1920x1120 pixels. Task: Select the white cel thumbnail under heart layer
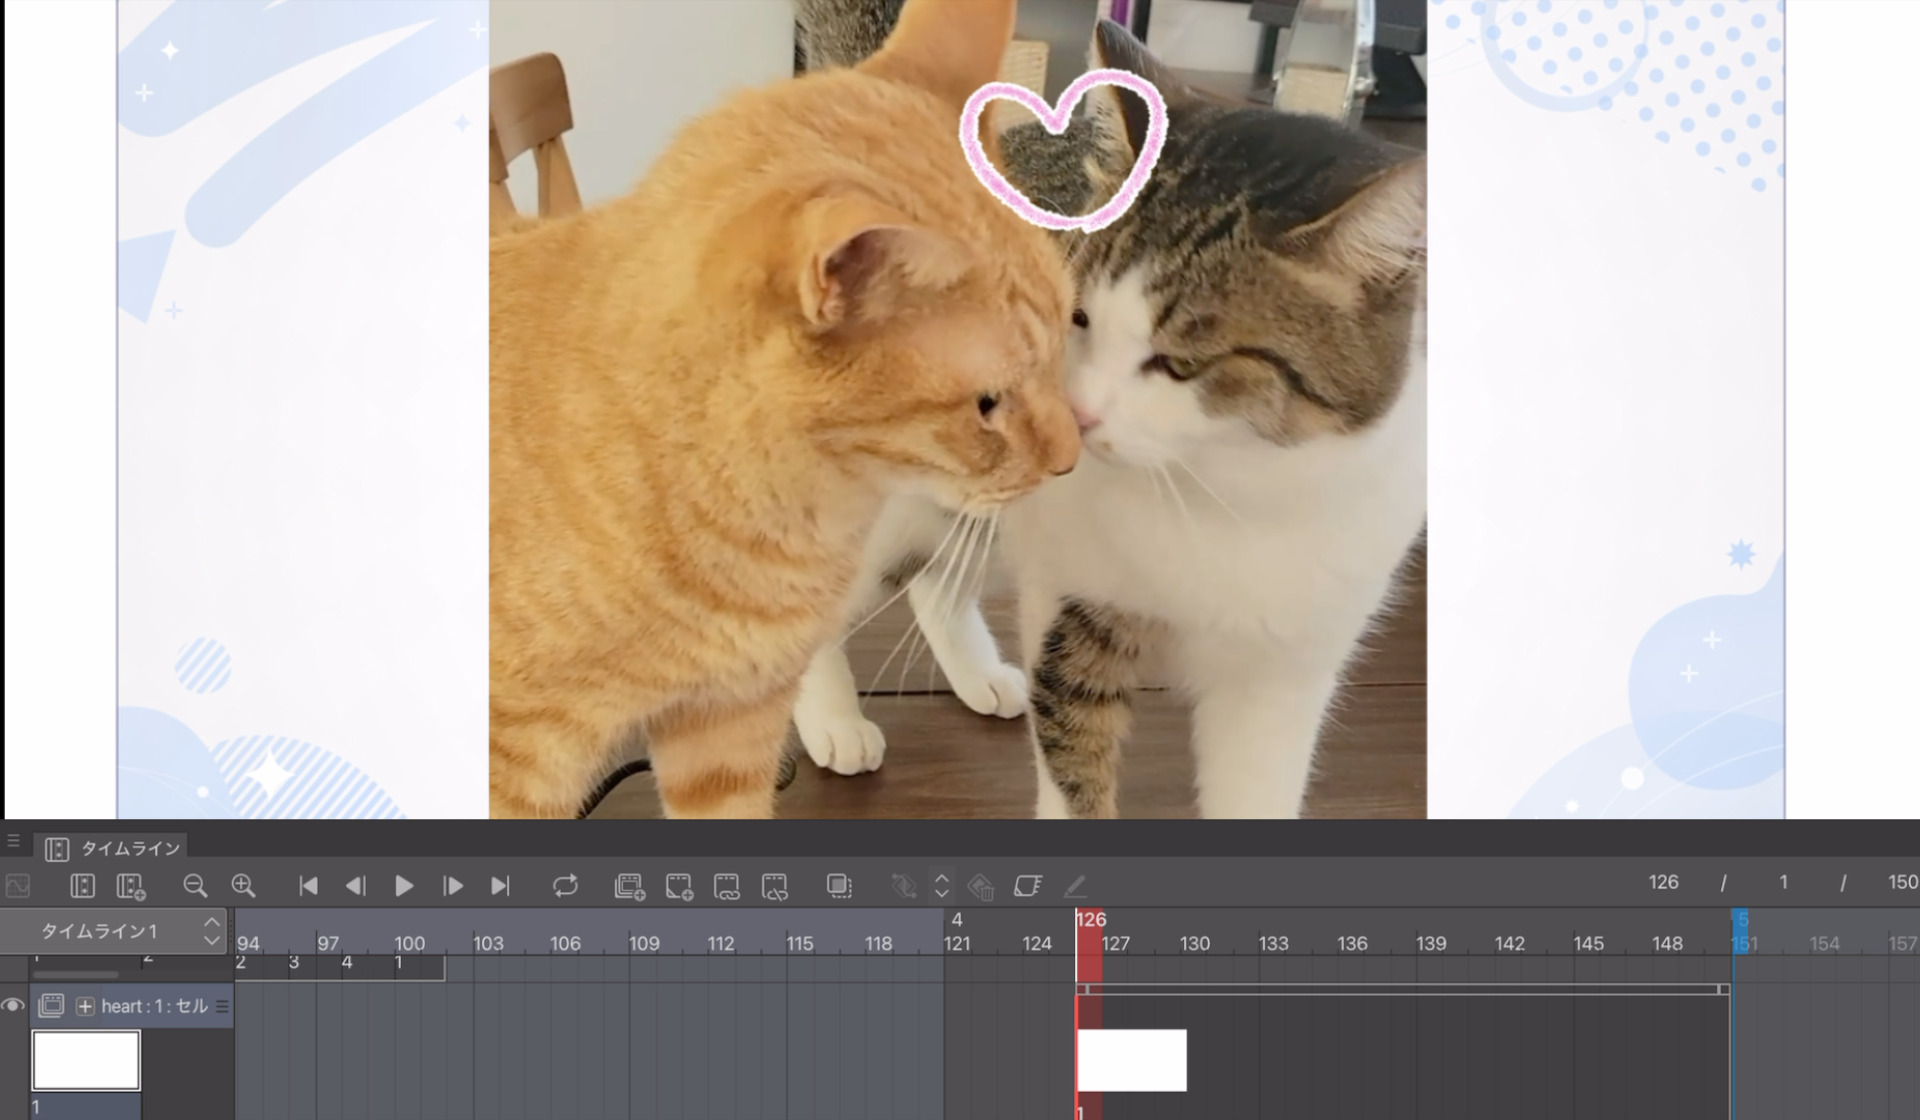pyautogui.click(x=86, y=1058)
